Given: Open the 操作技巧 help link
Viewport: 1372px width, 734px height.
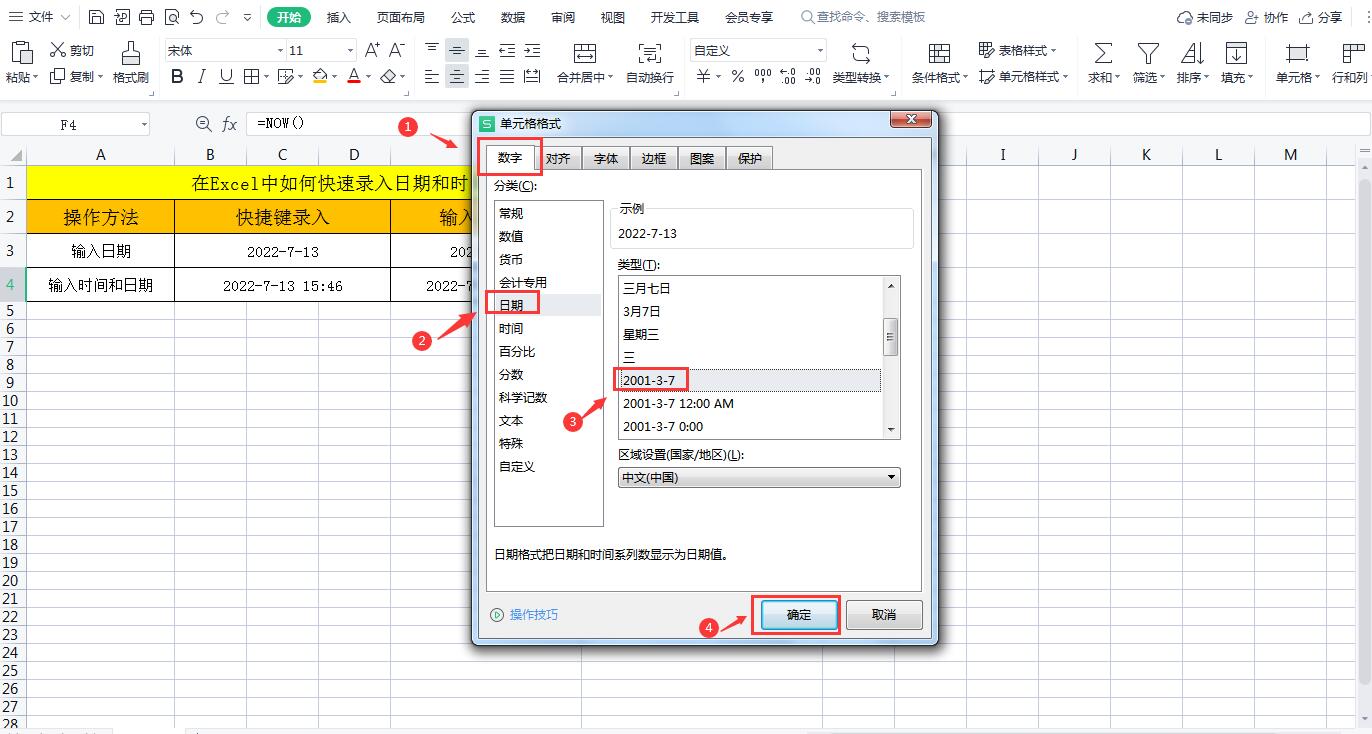Looking at the screenshot, I should [533, 615].
